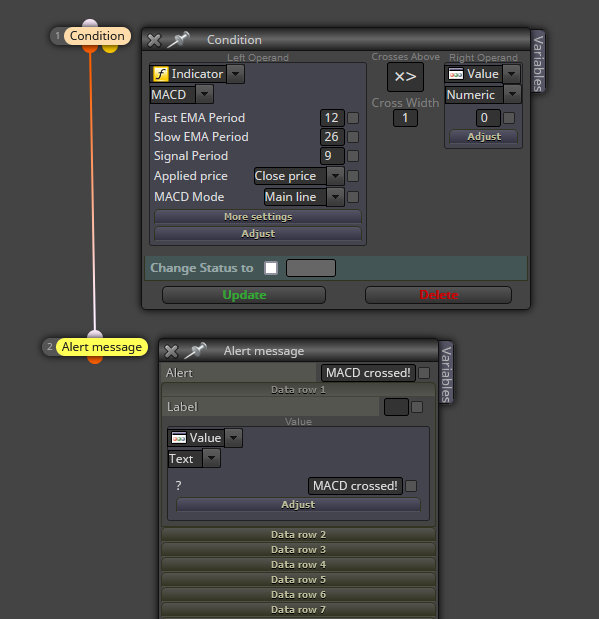This screenshot has width=599, height=619.
Task: Edit the Alert text MACD crossed!
Action: (368, 373)
